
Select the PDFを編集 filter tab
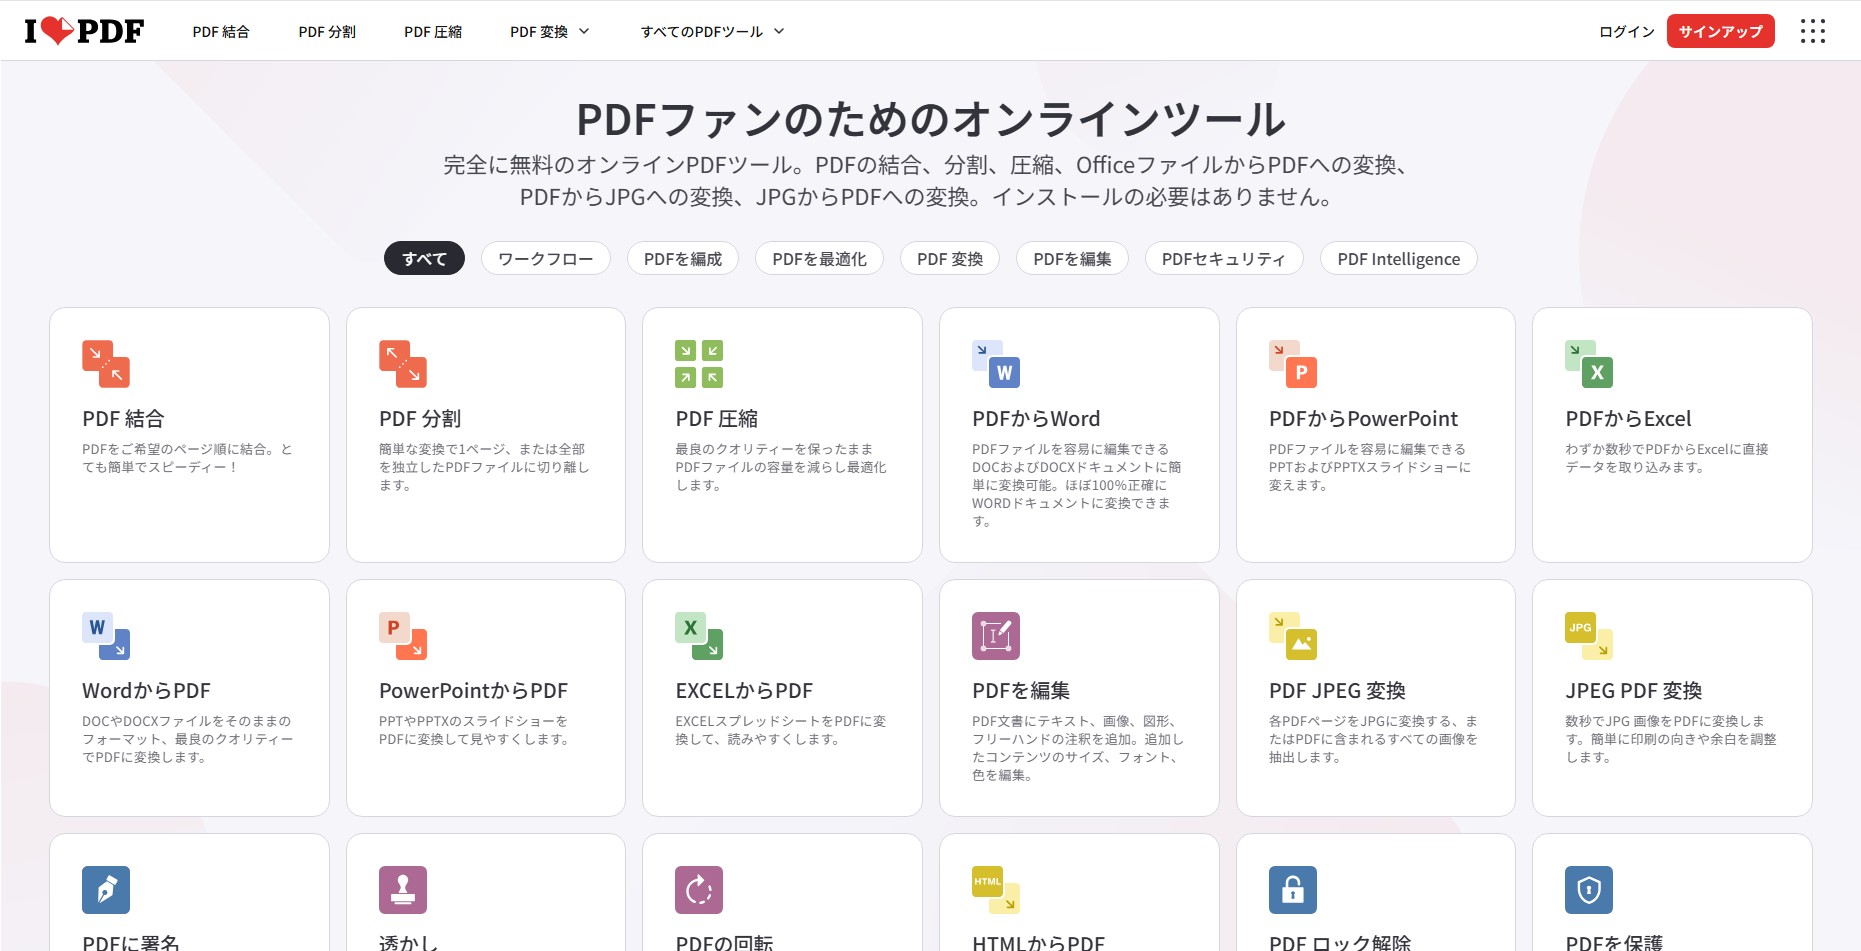pyautogui.click(x=1072, y=258)
